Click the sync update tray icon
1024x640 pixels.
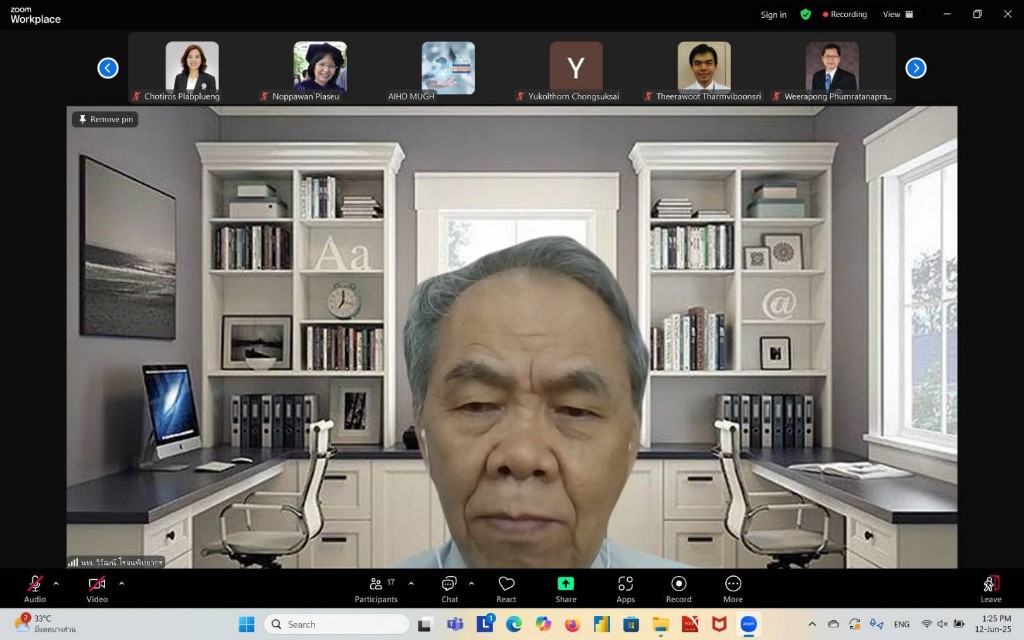854,624
